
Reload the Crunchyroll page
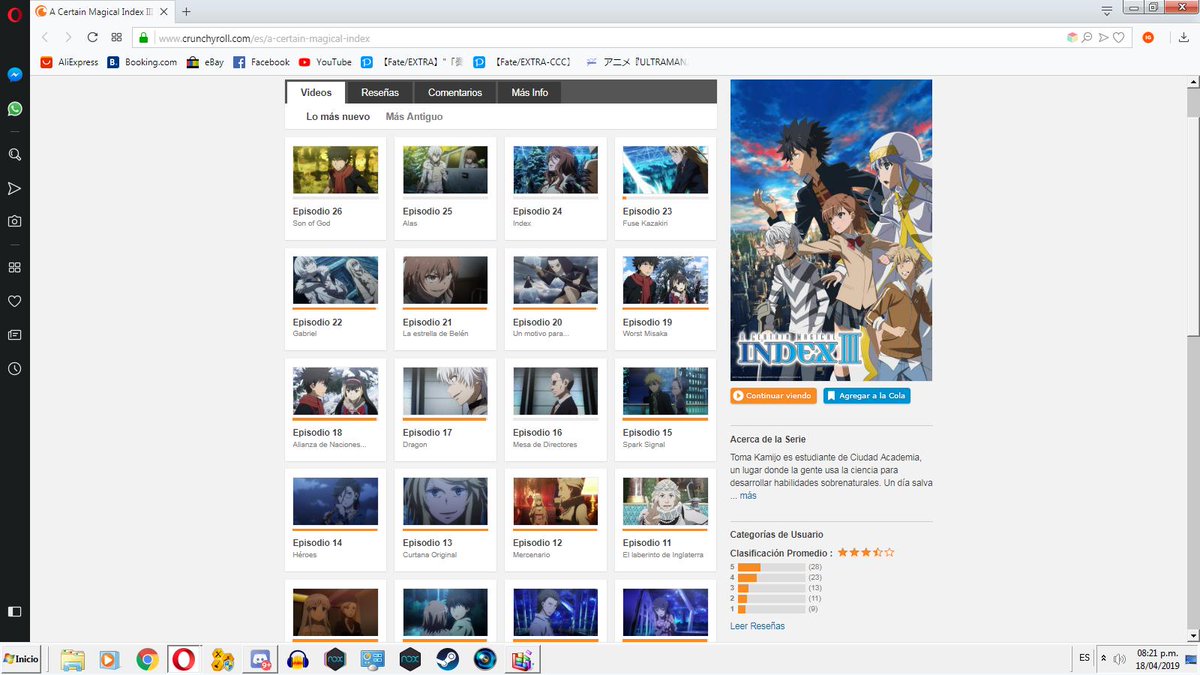click(x=92, y=38)
